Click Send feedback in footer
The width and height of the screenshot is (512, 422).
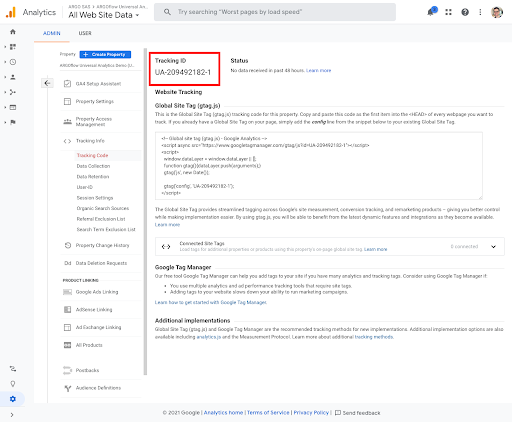[x=358, y=413]
